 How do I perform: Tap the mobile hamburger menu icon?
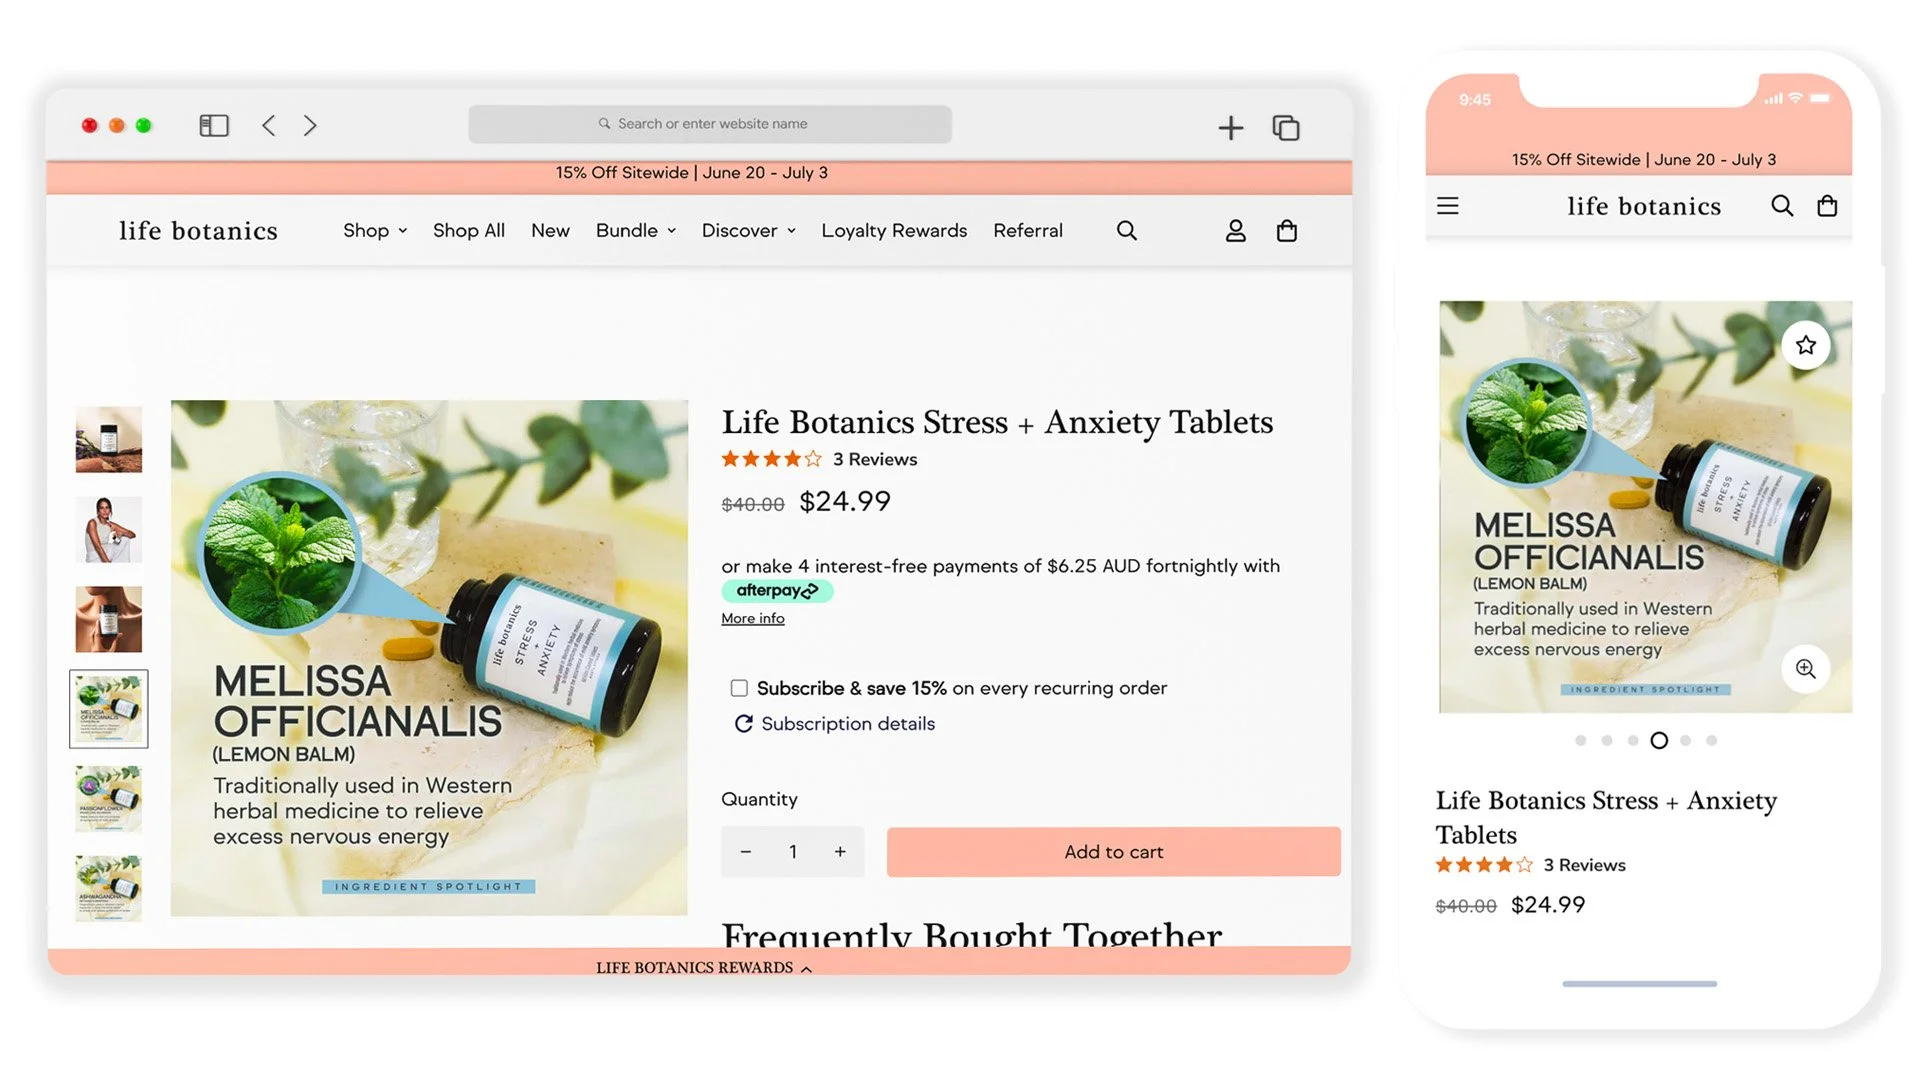pos(1447,206)
